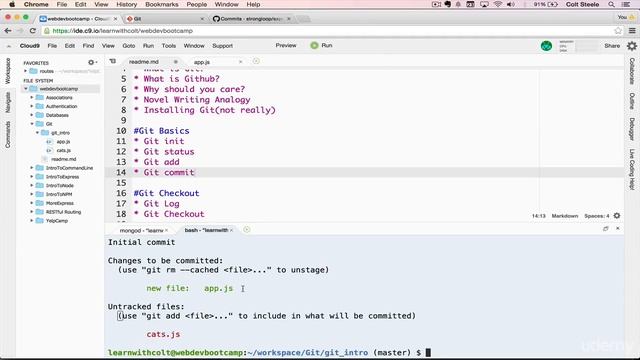This screenshot has width=640, height=360.
Task: Click the editor pane tab-list icon
Action: [113, 61]
